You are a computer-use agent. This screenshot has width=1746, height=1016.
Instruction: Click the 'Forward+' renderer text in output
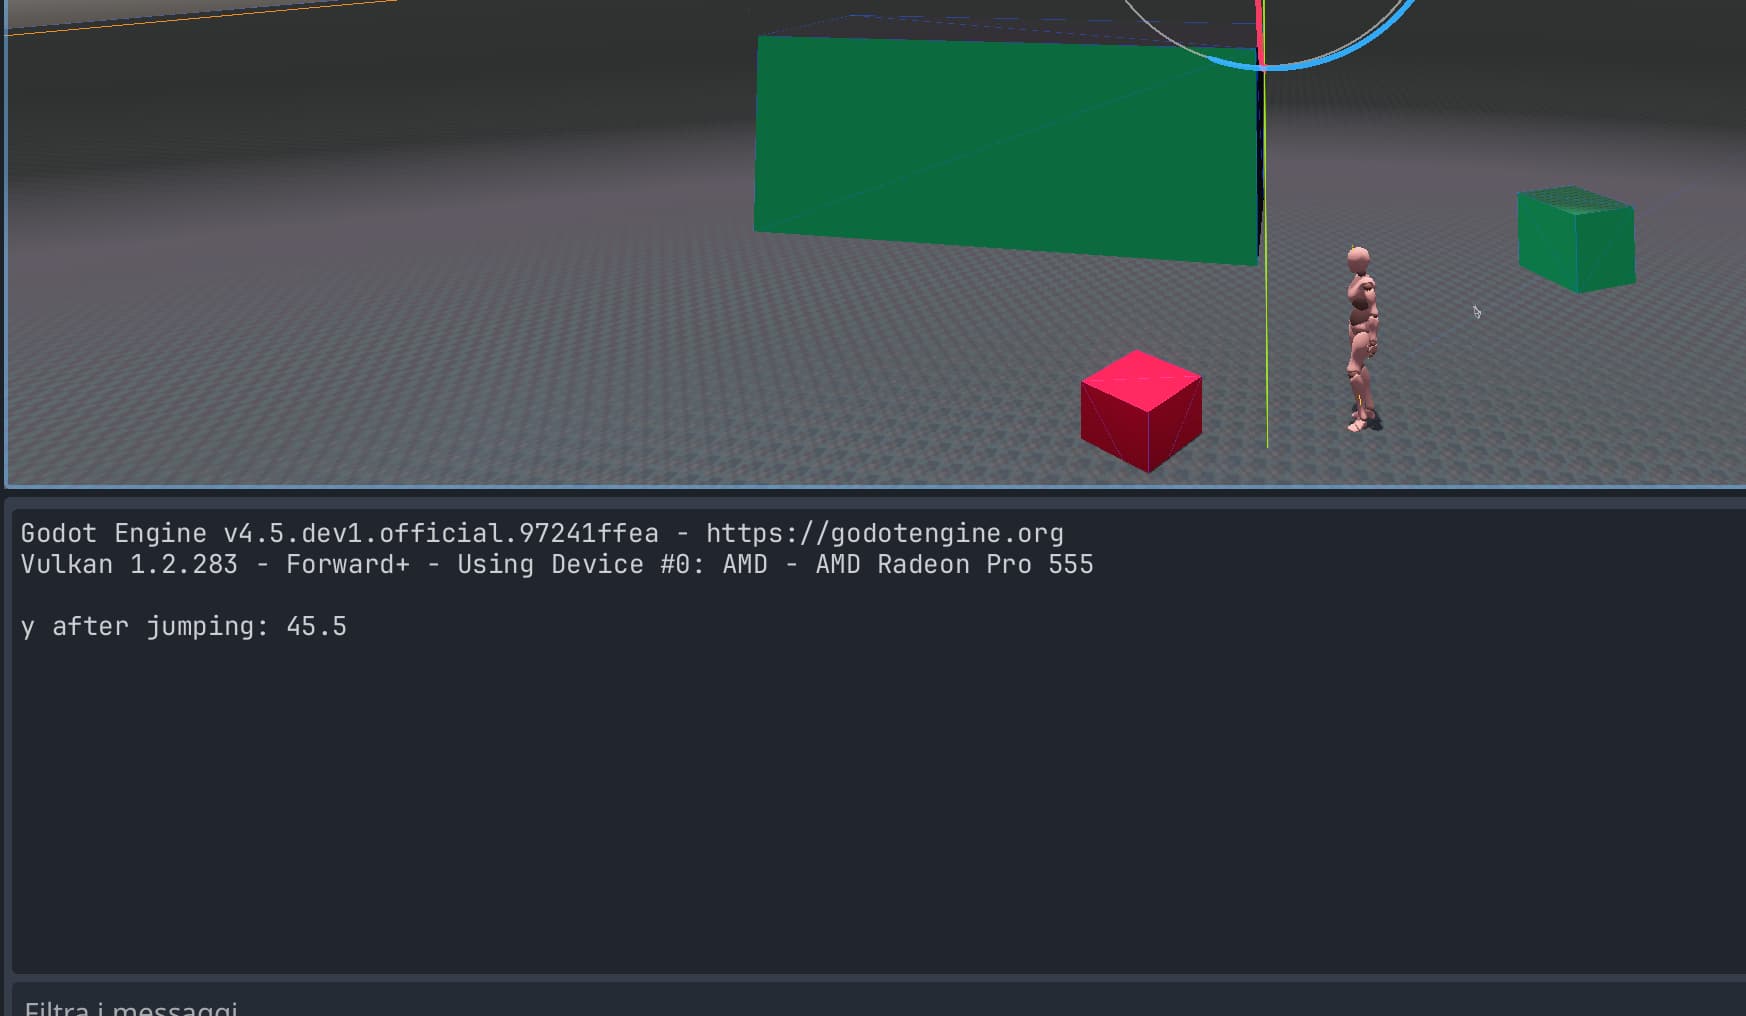pos(347,565)
